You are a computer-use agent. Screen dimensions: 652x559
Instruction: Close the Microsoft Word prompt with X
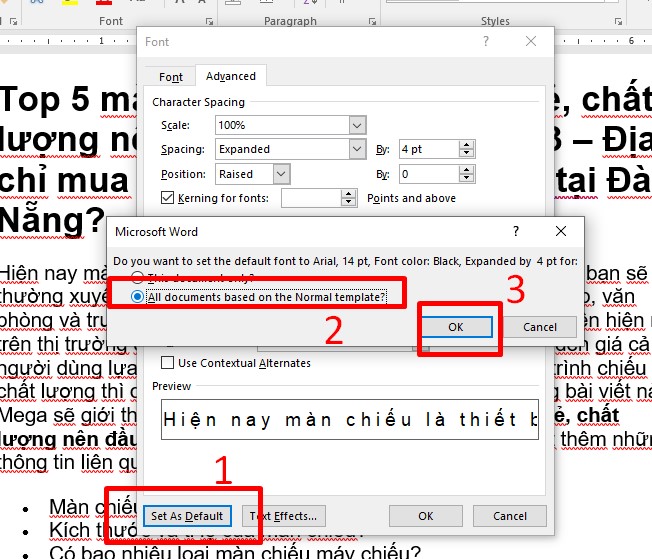click(x=561, y=231)
